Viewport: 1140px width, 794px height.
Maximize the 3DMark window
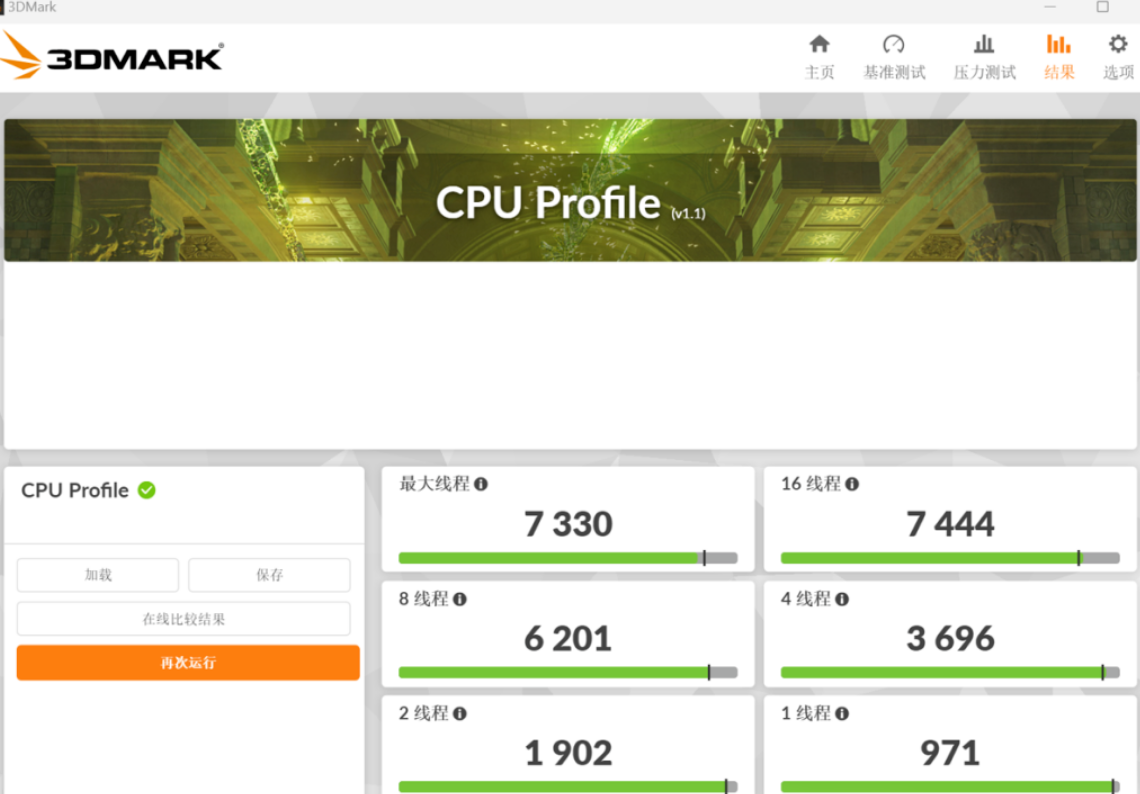1102,7
